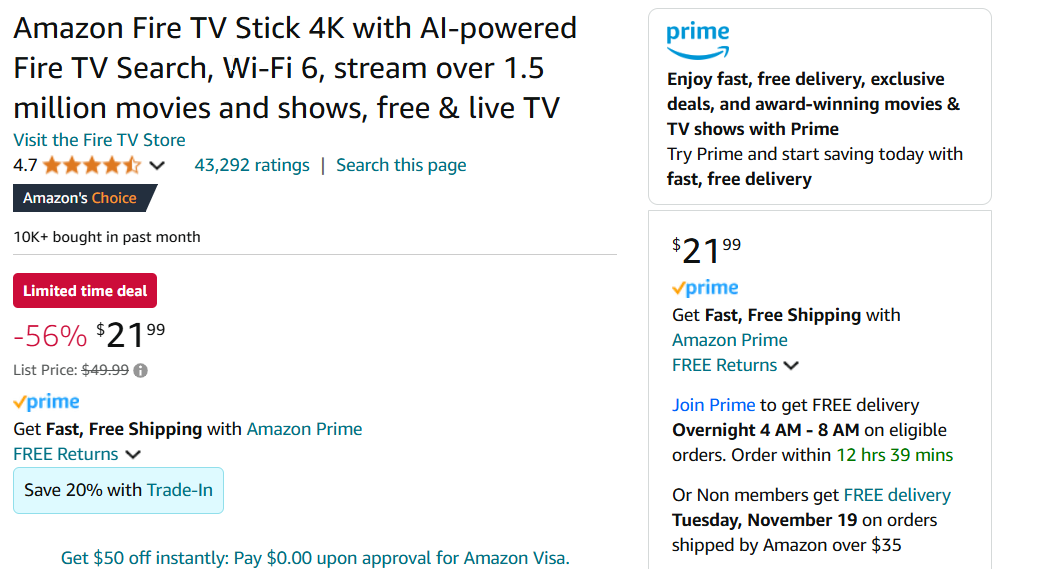The image size is (1041, 569).
Task: Click Amazon Prime link in the buy box
Action: tap(729, 340)
